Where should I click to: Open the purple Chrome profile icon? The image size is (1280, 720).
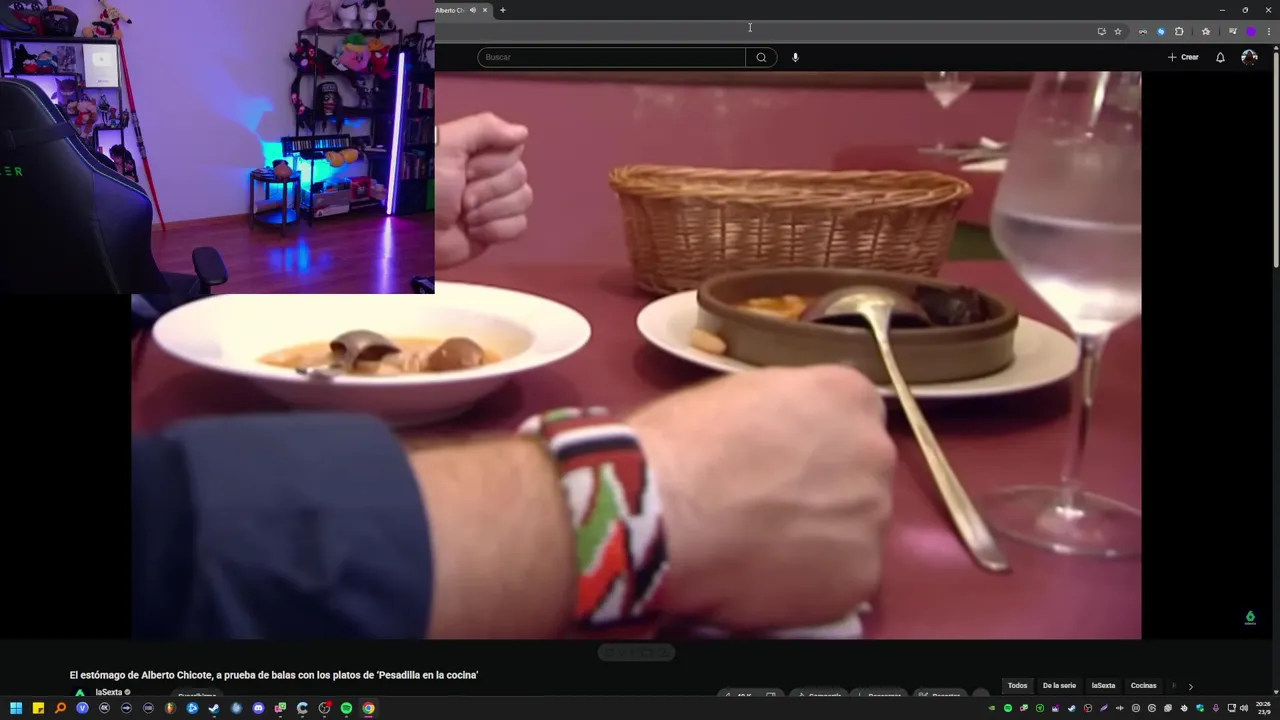click(1251, 31)
